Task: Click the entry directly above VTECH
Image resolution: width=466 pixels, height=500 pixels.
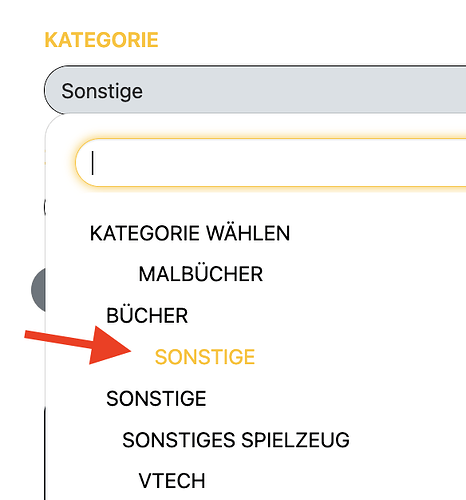Action: pyautogui.click(x=236, y=440)
